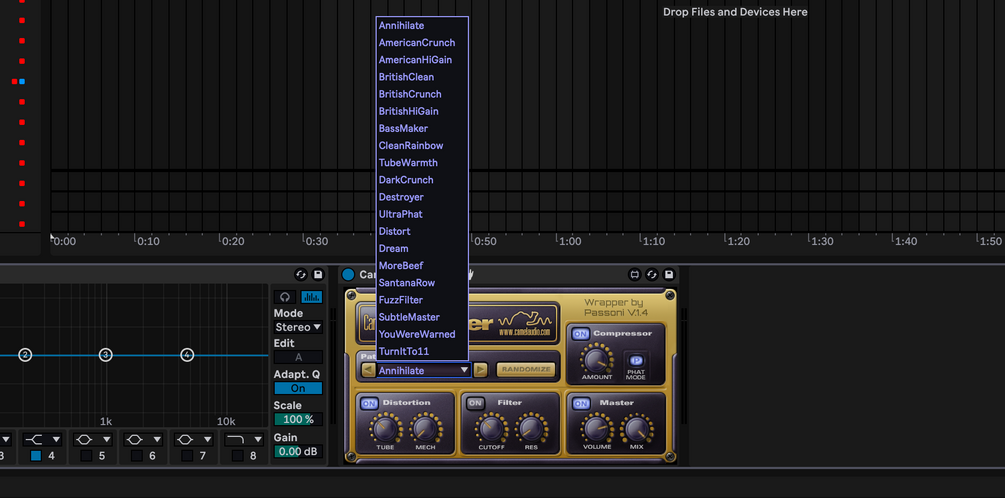The width and height of the screenshot is (1005, 498).
Task: Click the 0:10 timeline ruler marker
Action: 149,242
